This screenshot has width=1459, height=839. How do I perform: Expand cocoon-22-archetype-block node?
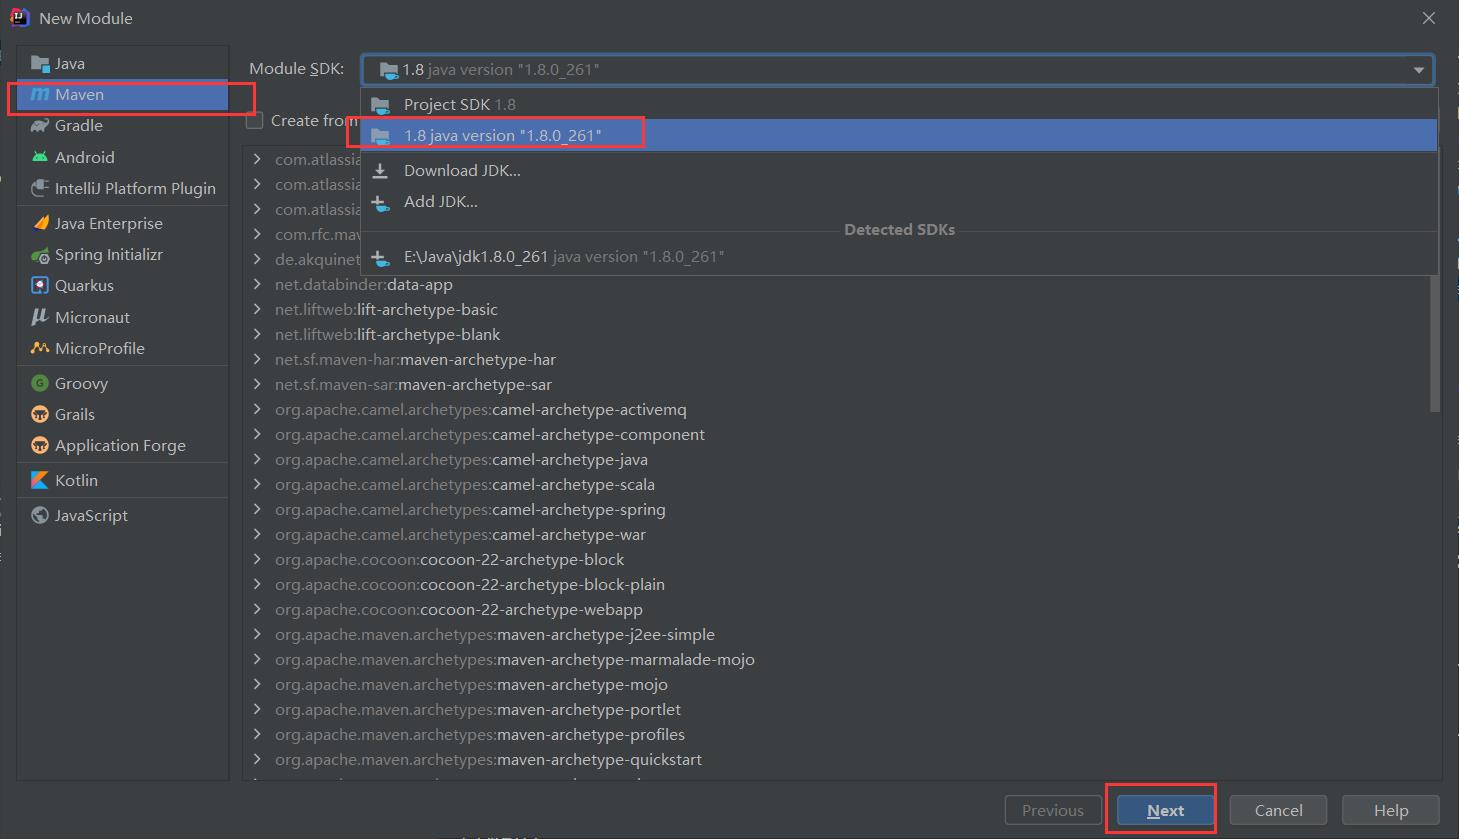tap(258, 559)
